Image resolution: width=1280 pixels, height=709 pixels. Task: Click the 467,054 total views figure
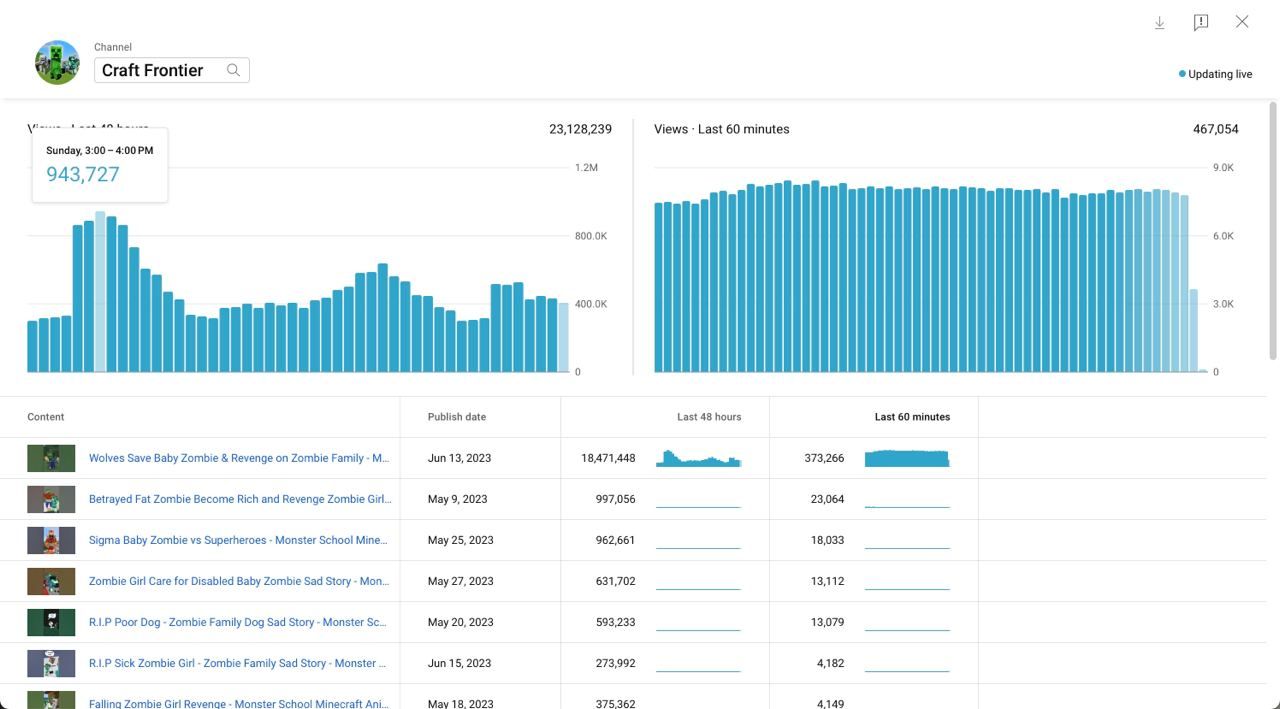[x=1216, y=129]
